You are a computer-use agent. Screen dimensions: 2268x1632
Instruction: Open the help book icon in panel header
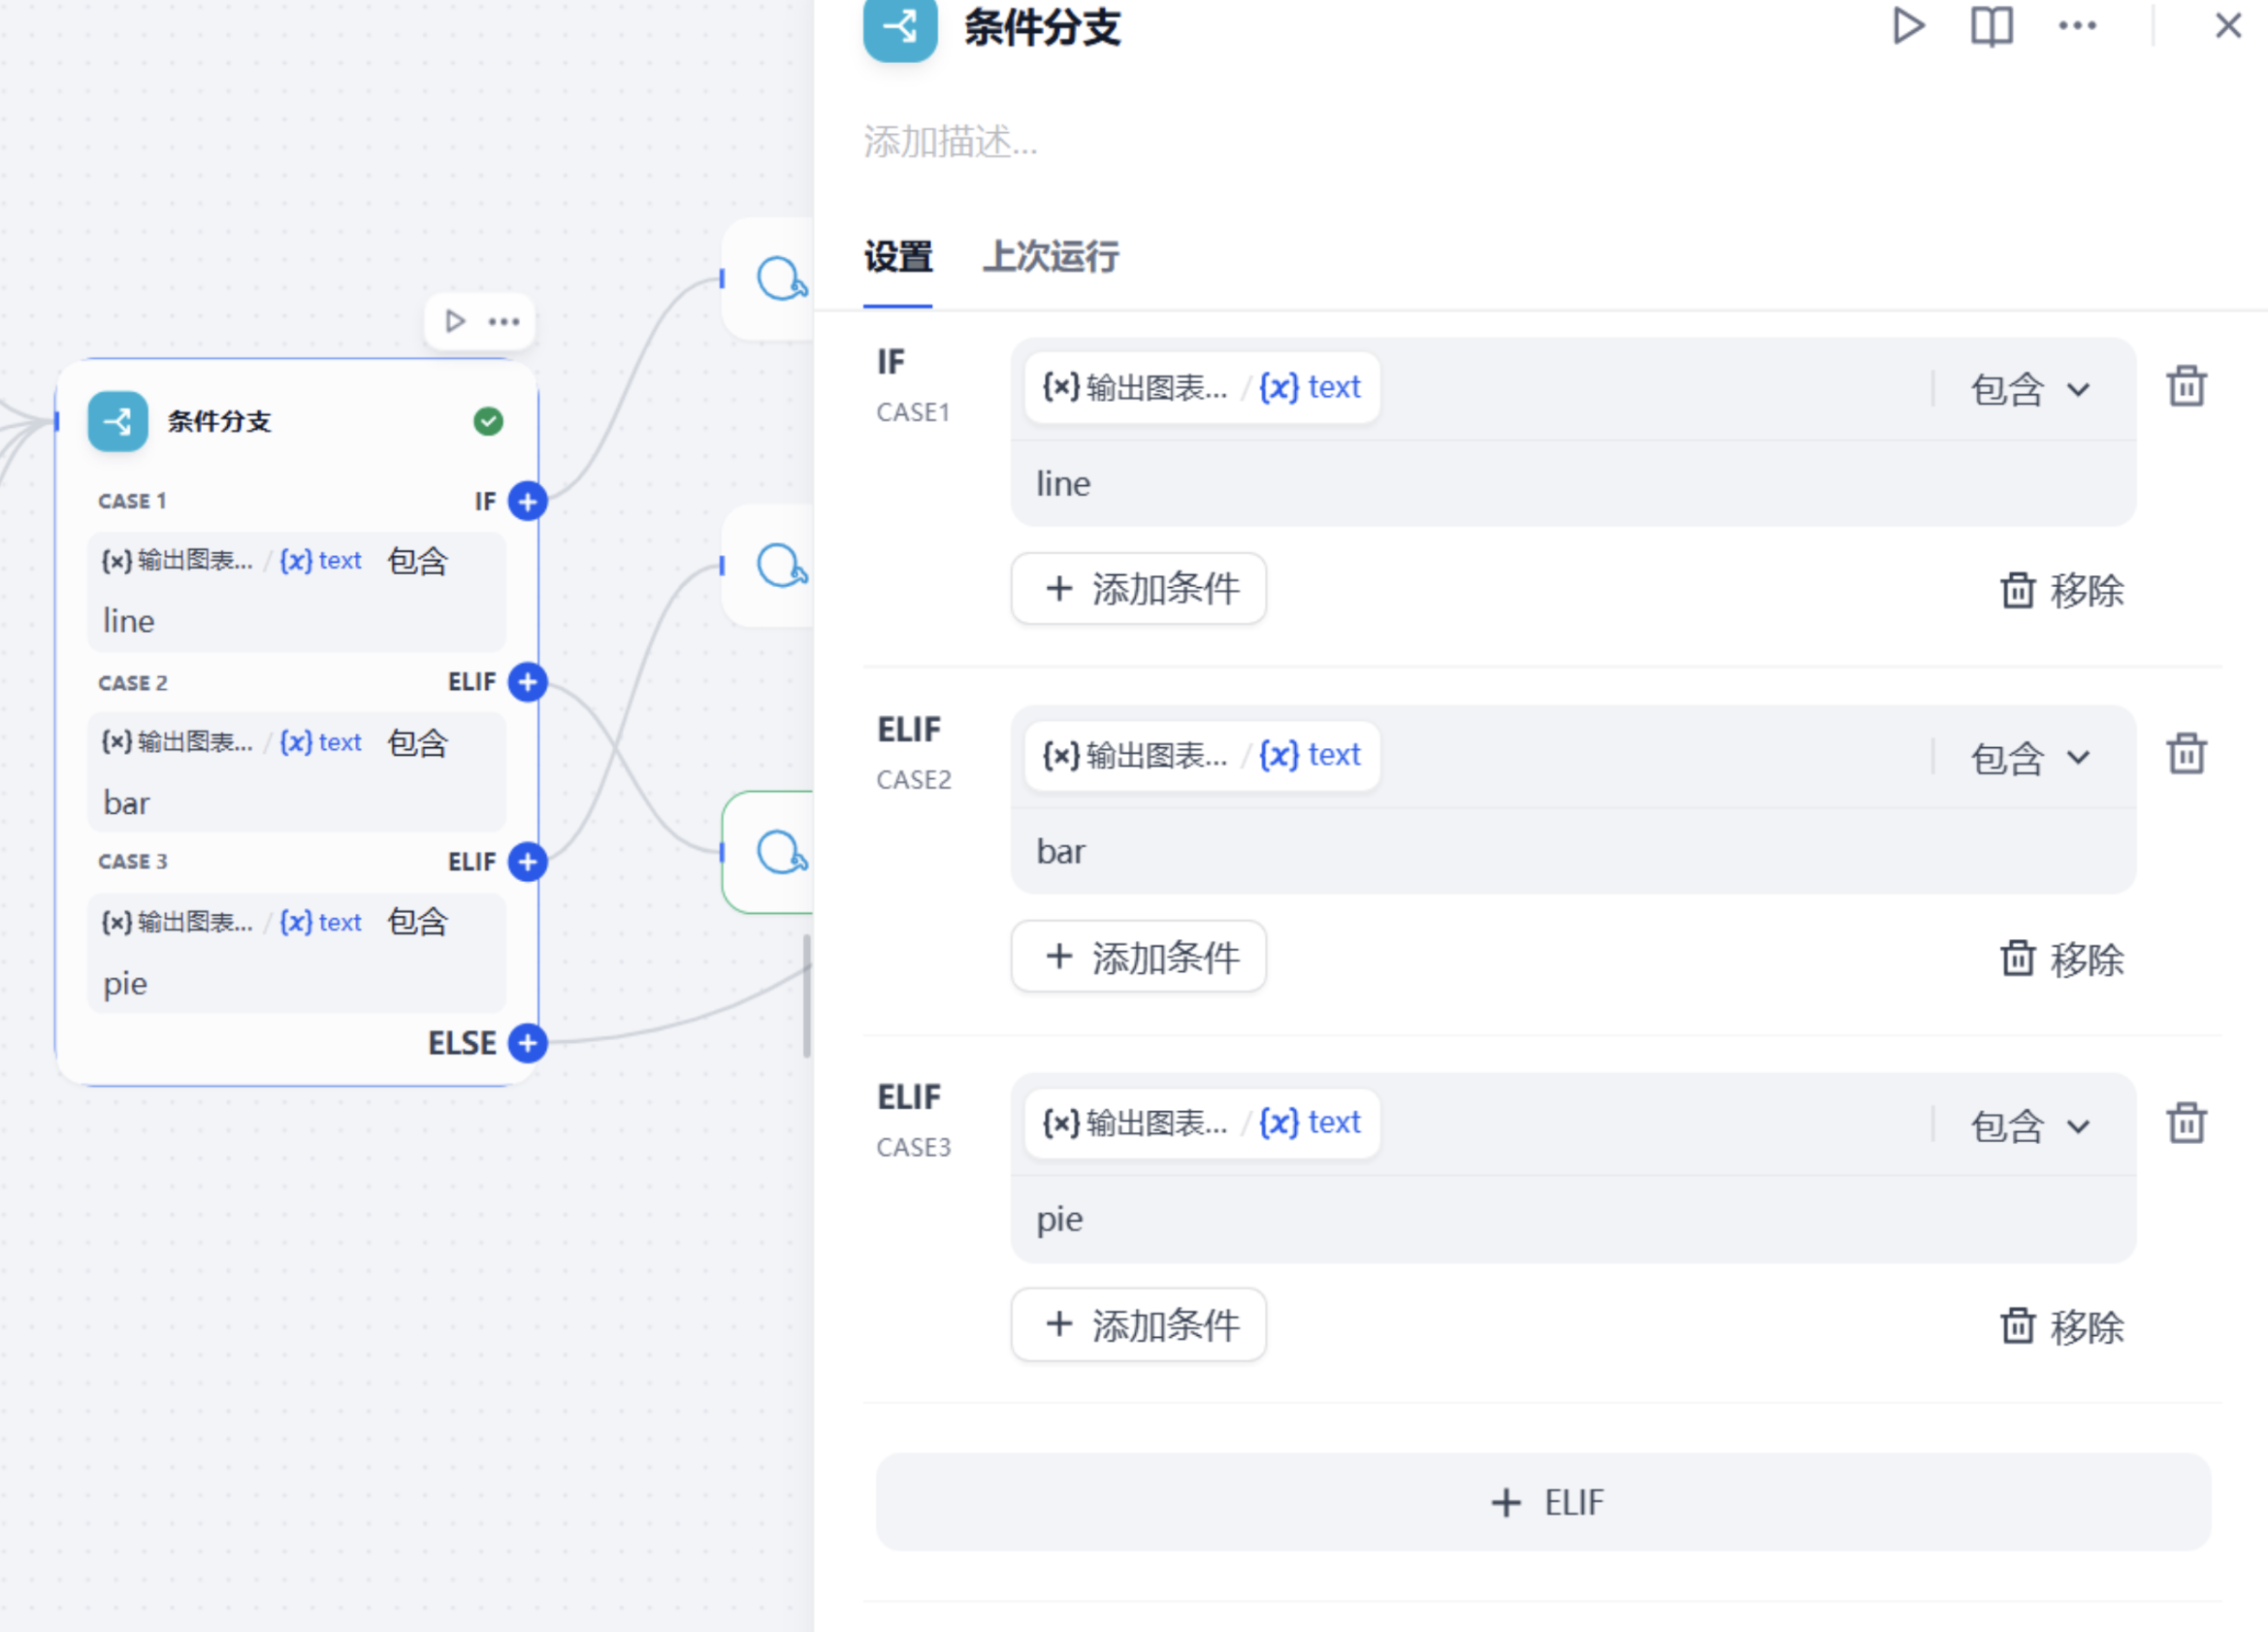click(x=1991, y=26)
